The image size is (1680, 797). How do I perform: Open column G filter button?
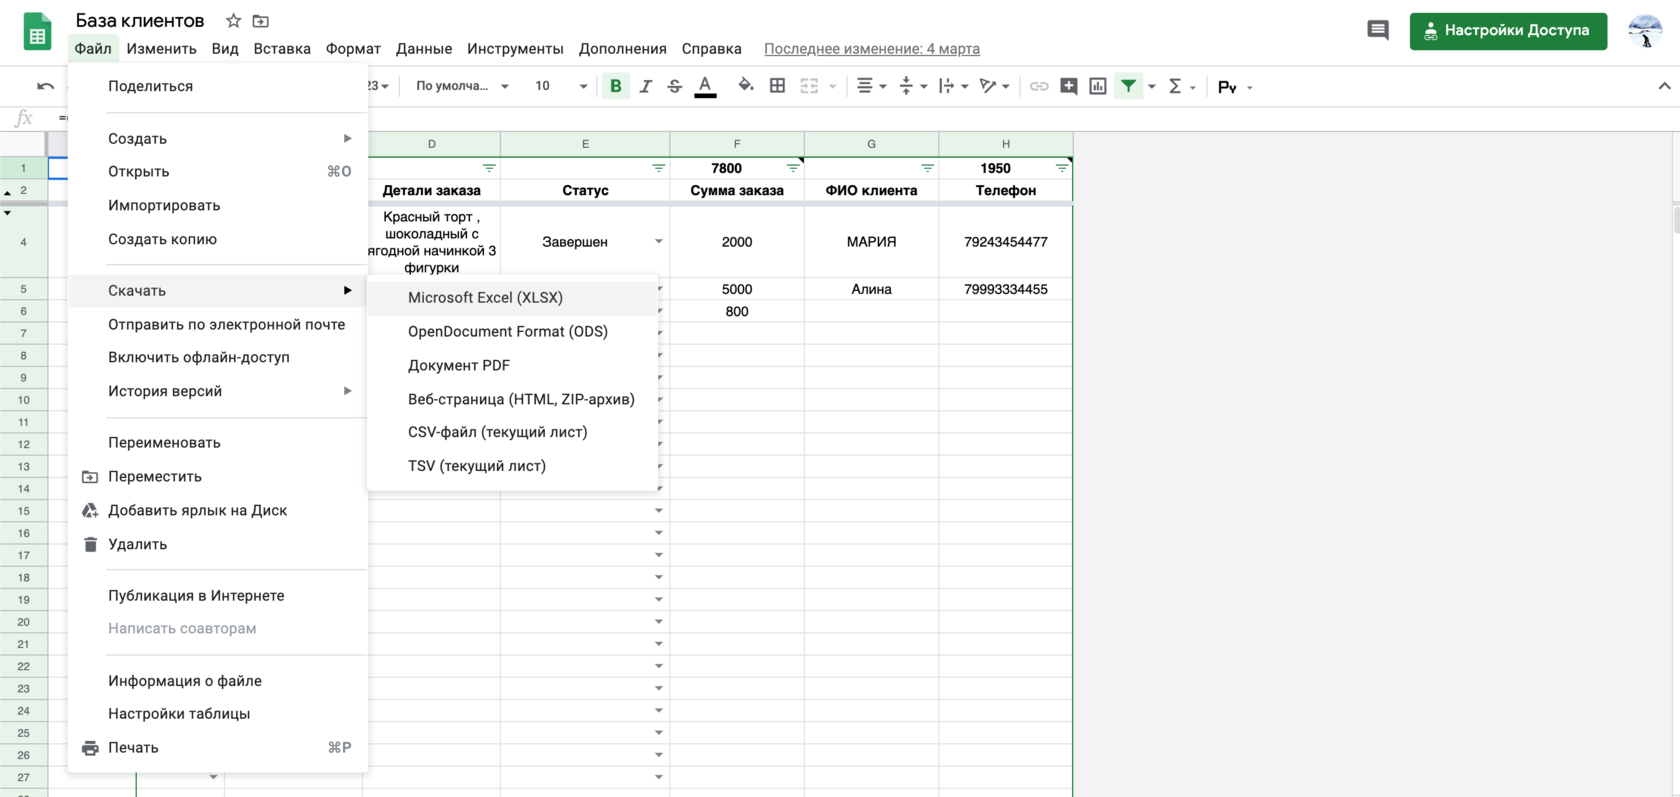click(927, 168)
